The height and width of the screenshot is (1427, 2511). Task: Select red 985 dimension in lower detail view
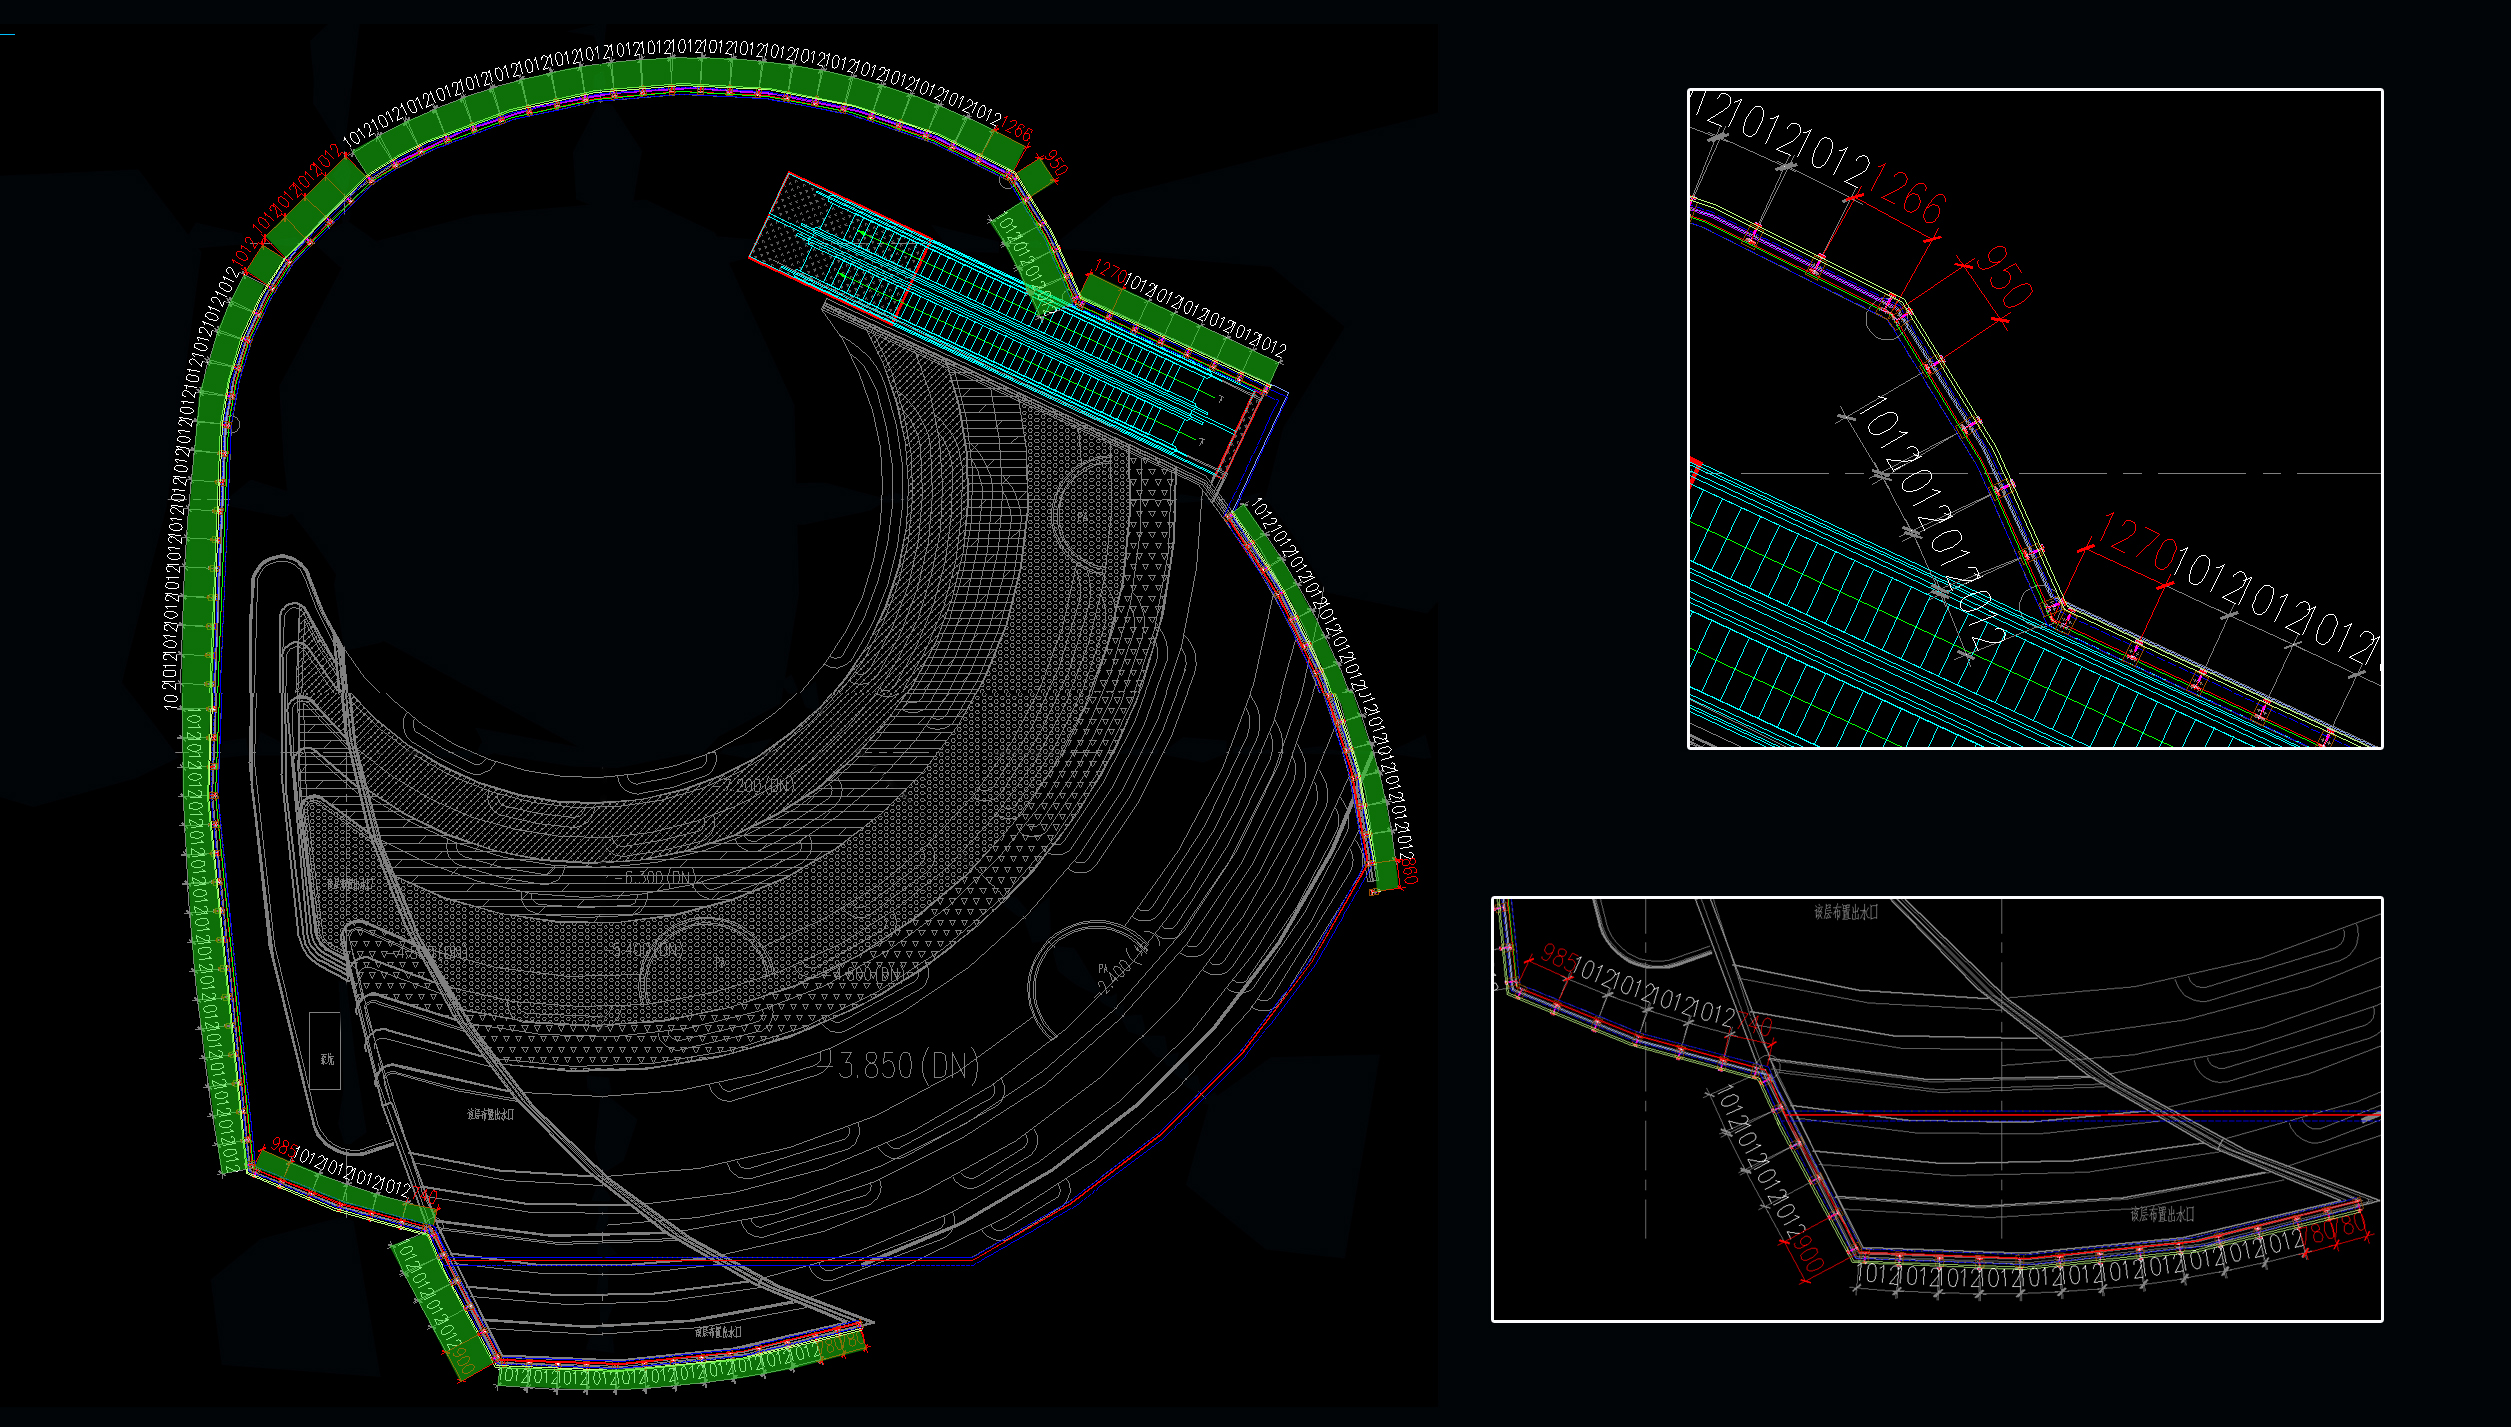1558,958
